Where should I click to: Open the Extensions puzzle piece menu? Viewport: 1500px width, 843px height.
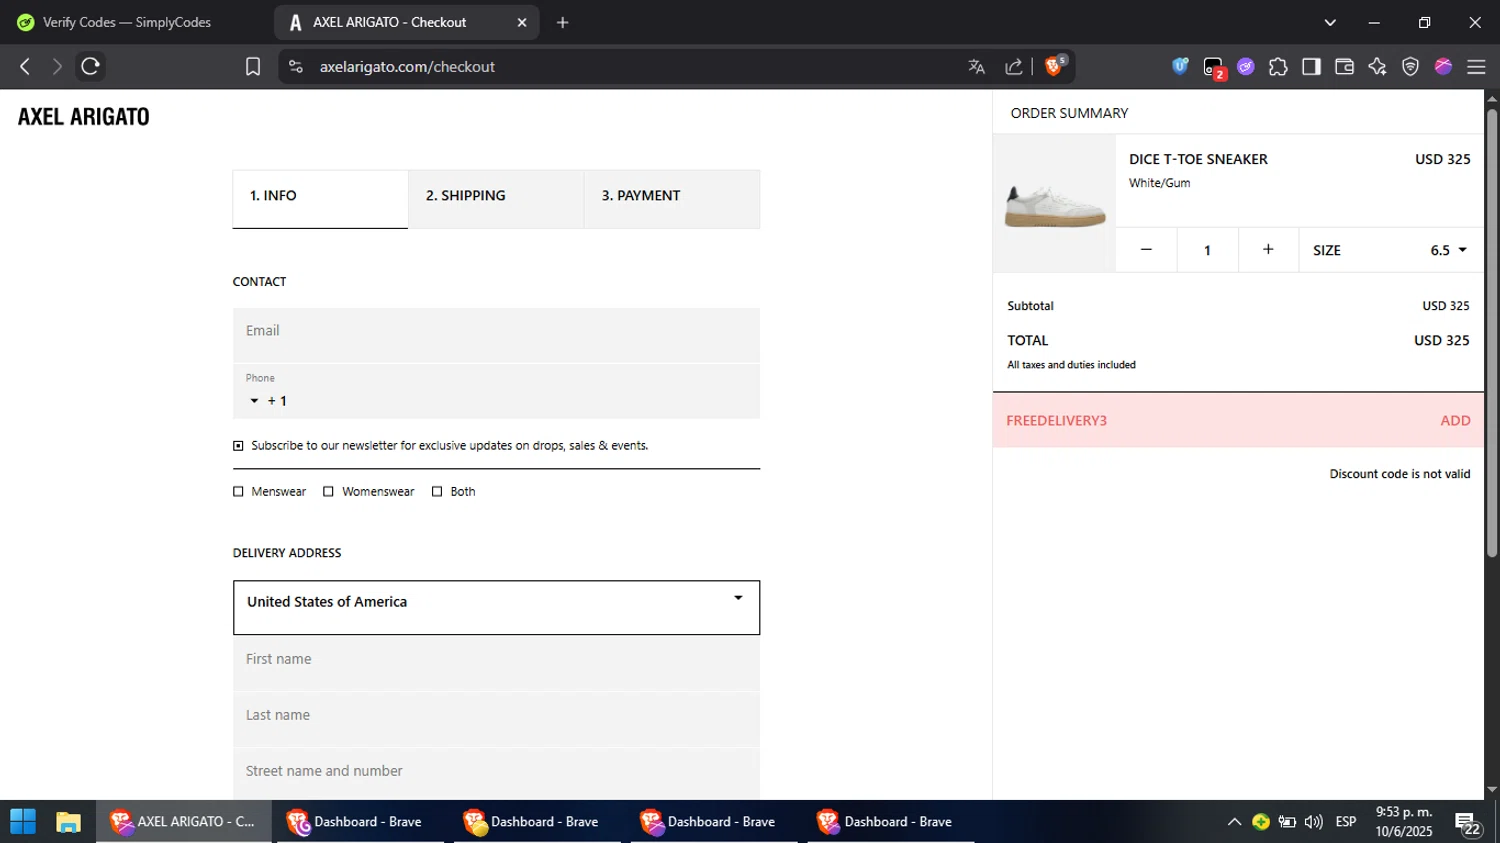(1278, 67)
